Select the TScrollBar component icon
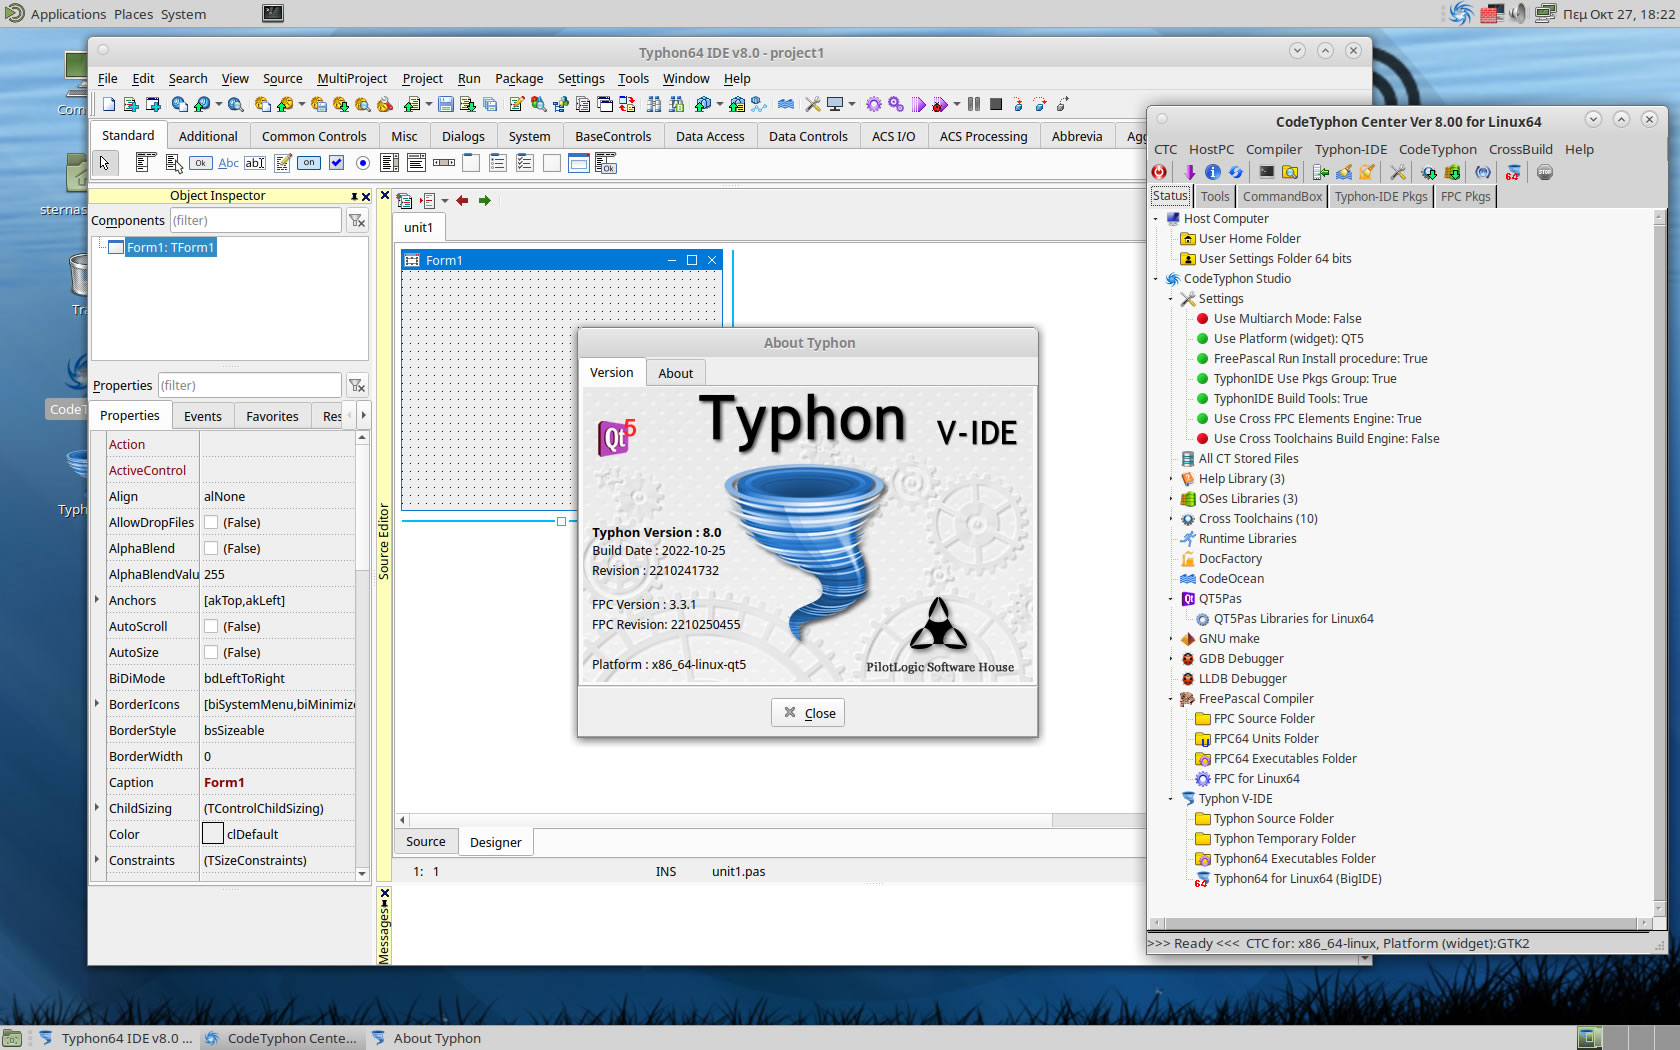1680x1050 pixels. click(444, 163)
